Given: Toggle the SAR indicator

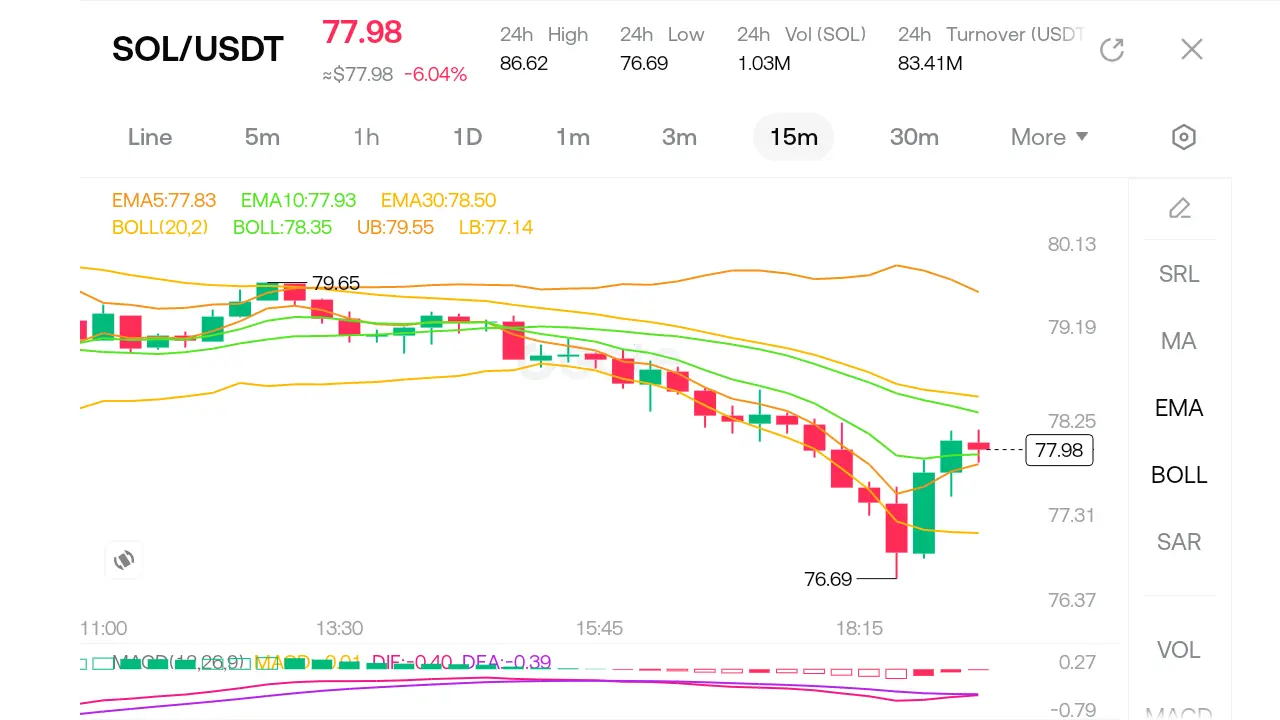Looking at the screenshot, I should [x=1179, y=542].
